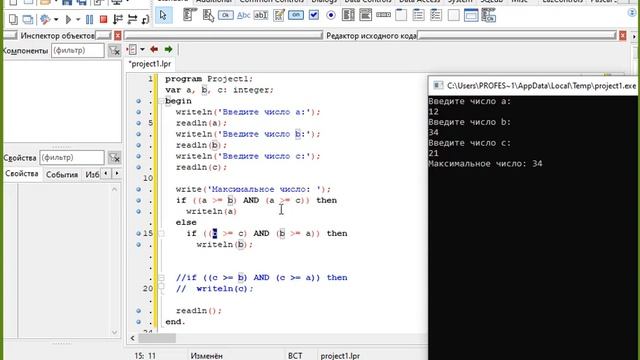640x360 pixels.
Task: Pick the TButton OK component icon
Action: [x=225, y=16]
